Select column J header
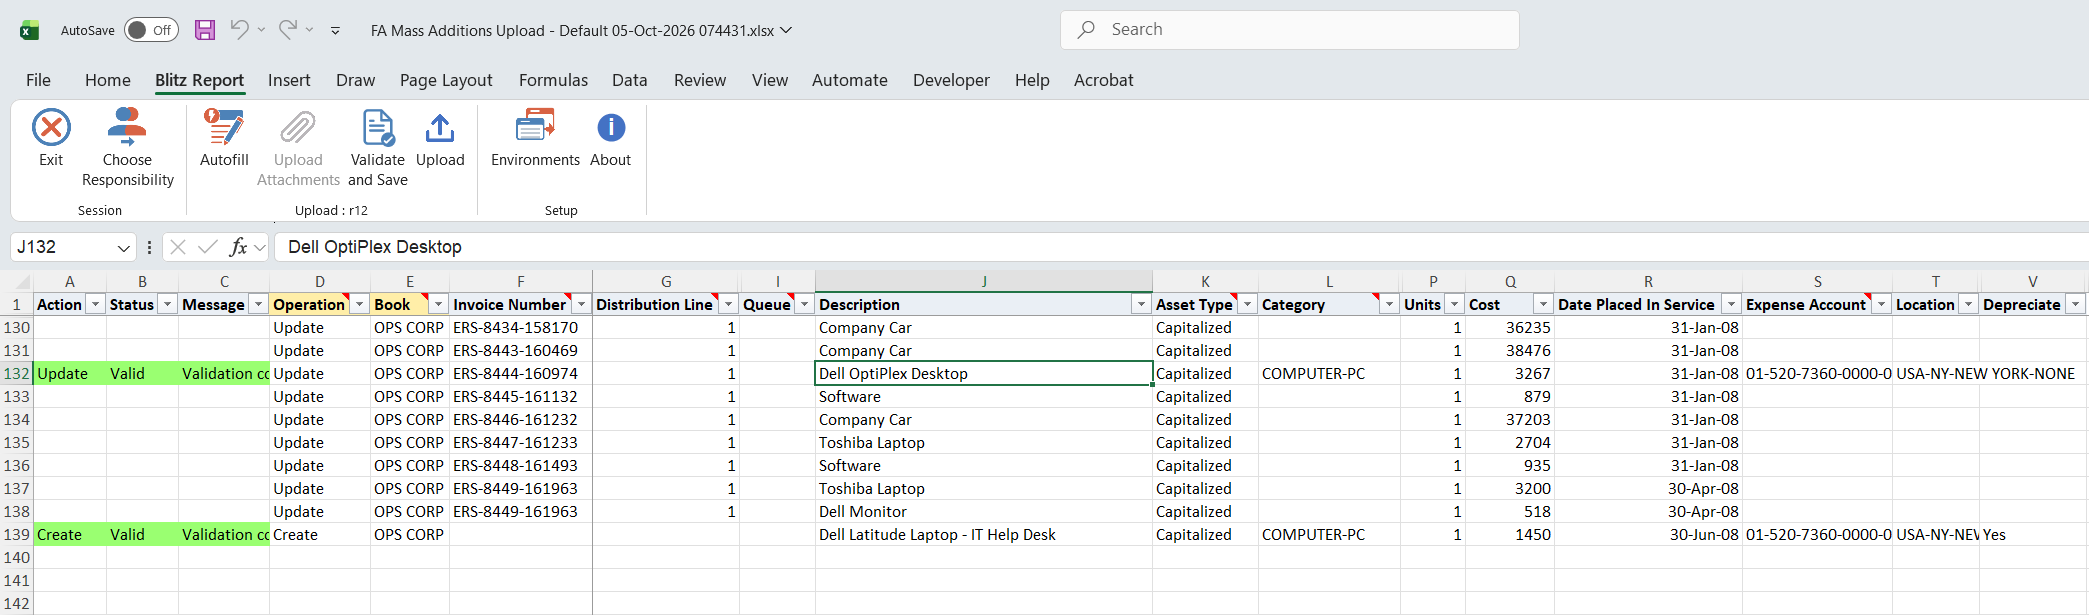The height and width of the screenshot is (615, 2089). 984,282
